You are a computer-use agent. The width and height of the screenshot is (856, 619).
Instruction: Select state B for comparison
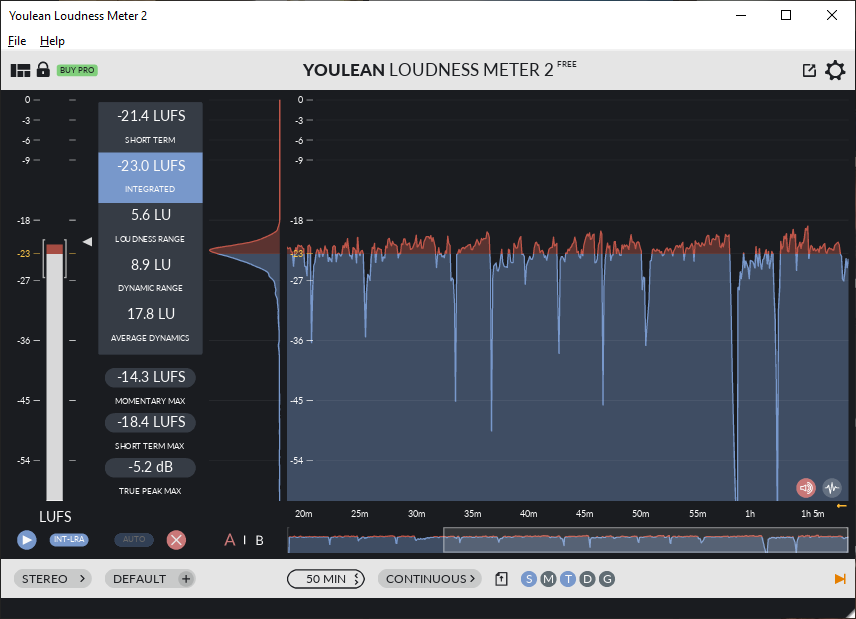point(259,540)
